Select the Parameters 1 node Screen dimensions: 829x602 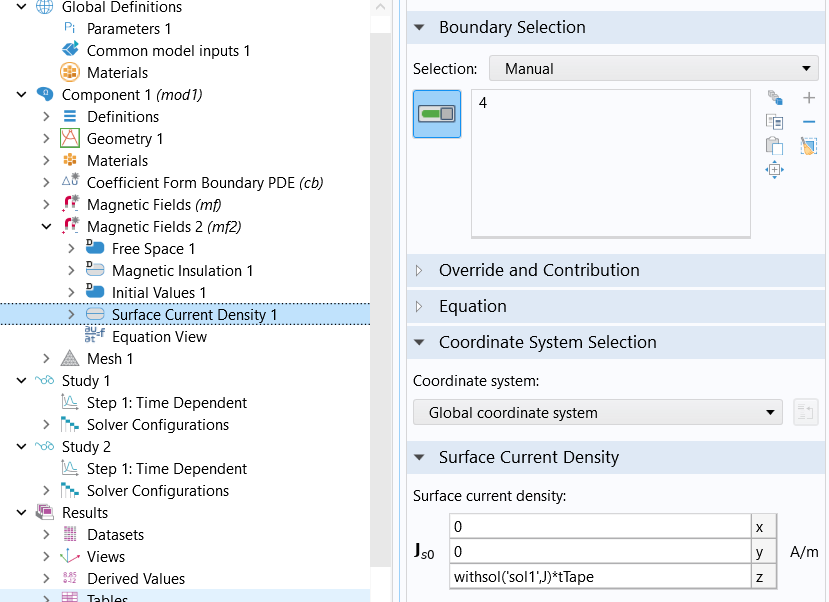pos(128,29)
